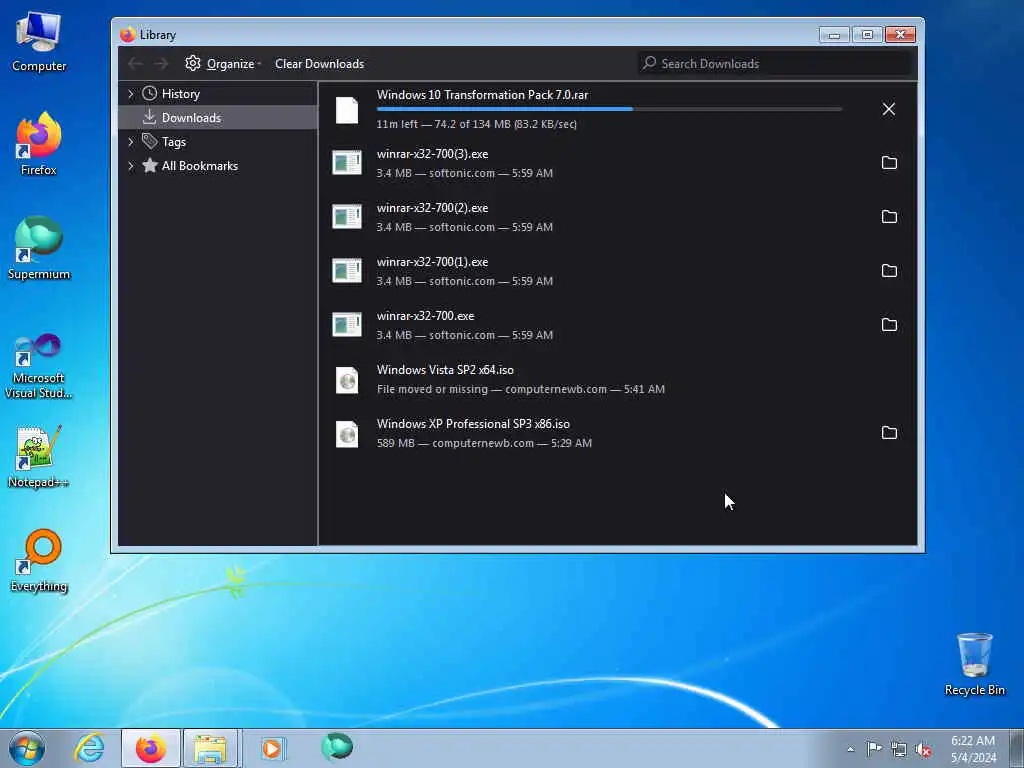Image resolution: width=1024 pixels, height=768 pixels.
Task: Click the Windows Vista SP2 disc icon
Action: 347,379
